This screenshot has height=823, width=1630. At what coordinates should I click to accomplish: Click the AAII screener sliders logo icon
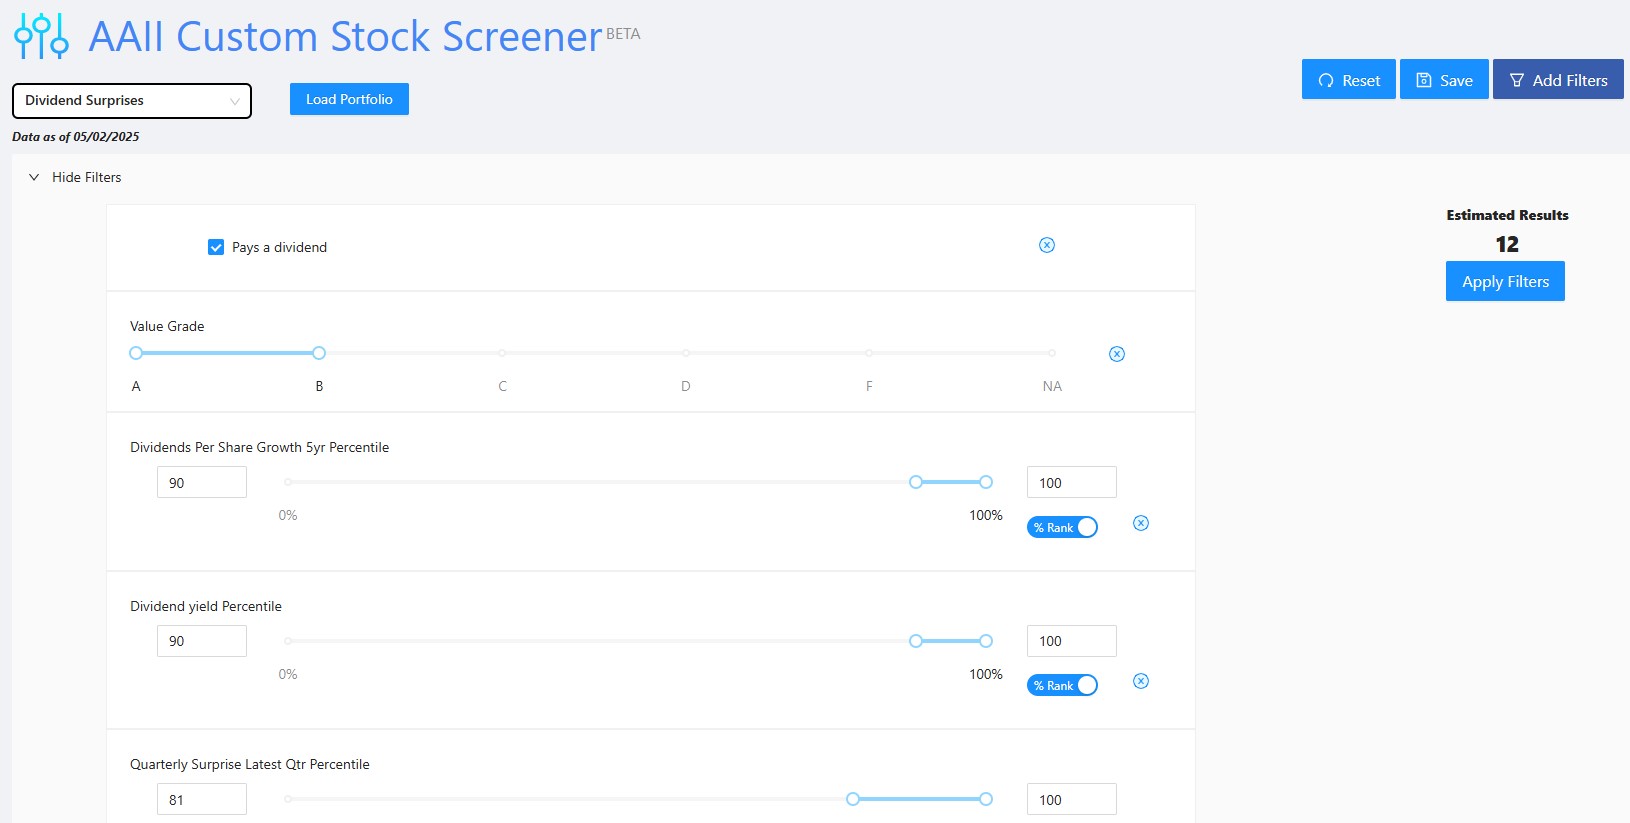tap(41, 36)
